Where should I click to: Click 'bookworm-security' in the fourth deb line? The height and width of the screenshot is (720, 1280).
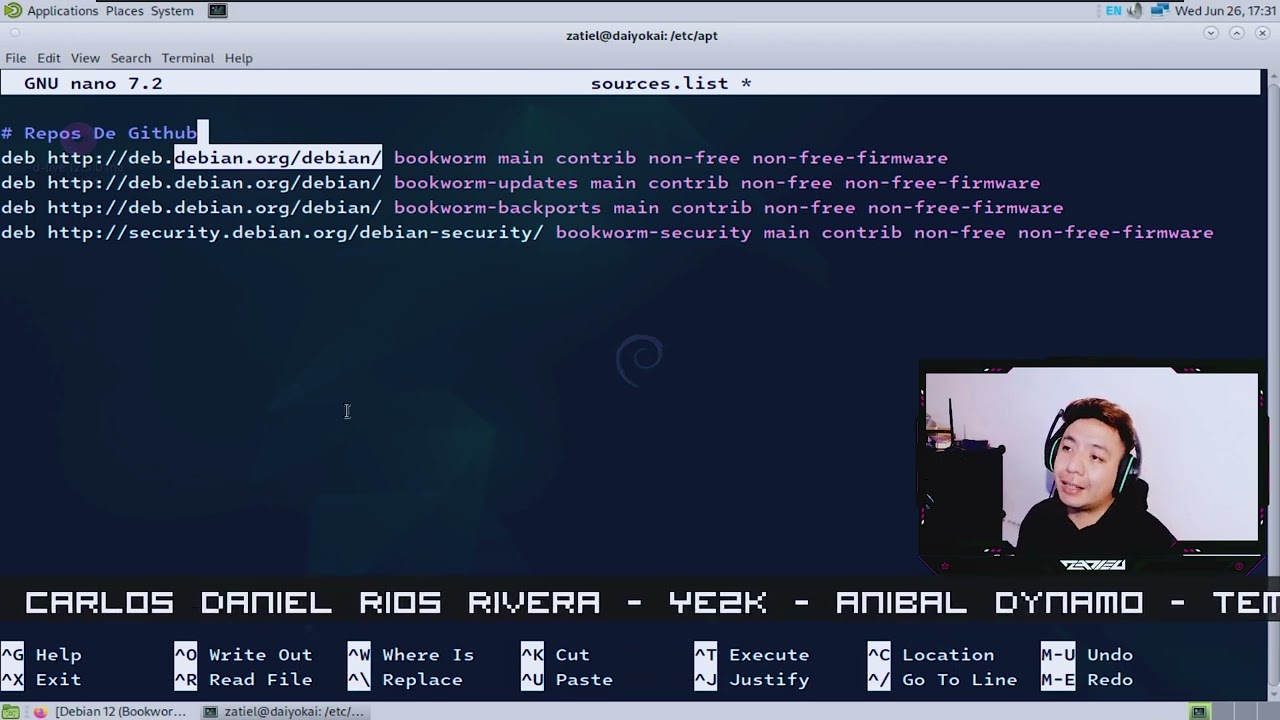click(x=653, y=233)
